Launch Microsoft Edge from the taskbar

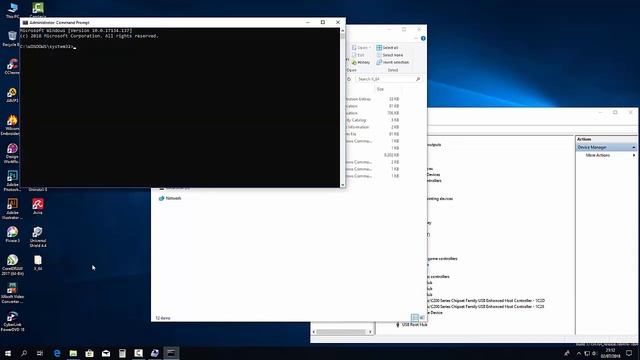(x=57, y=353)
